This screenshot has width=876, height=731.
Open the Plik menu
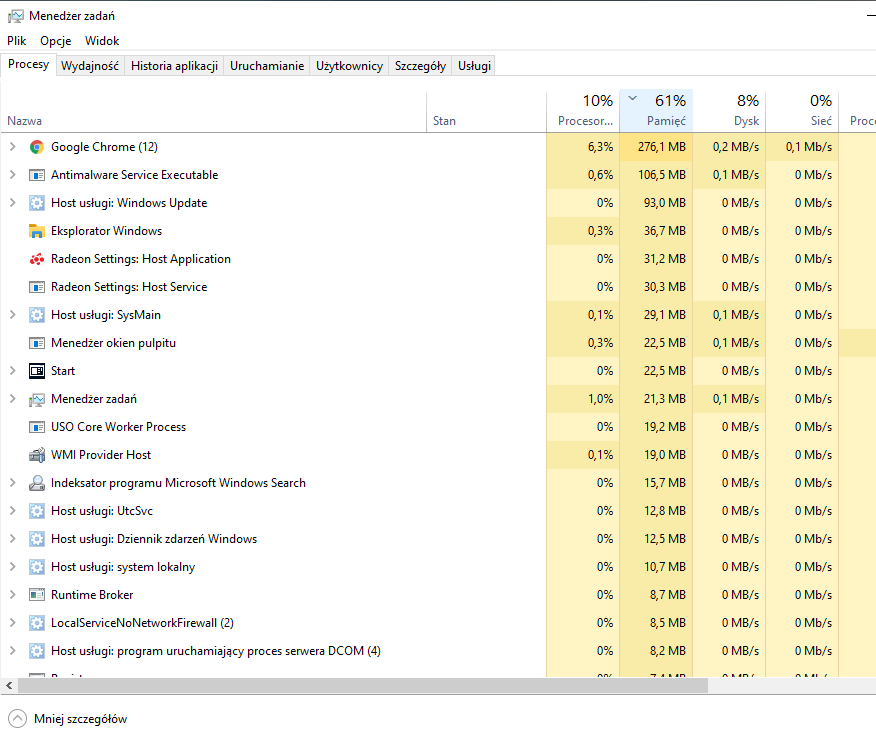click(17, 41)
